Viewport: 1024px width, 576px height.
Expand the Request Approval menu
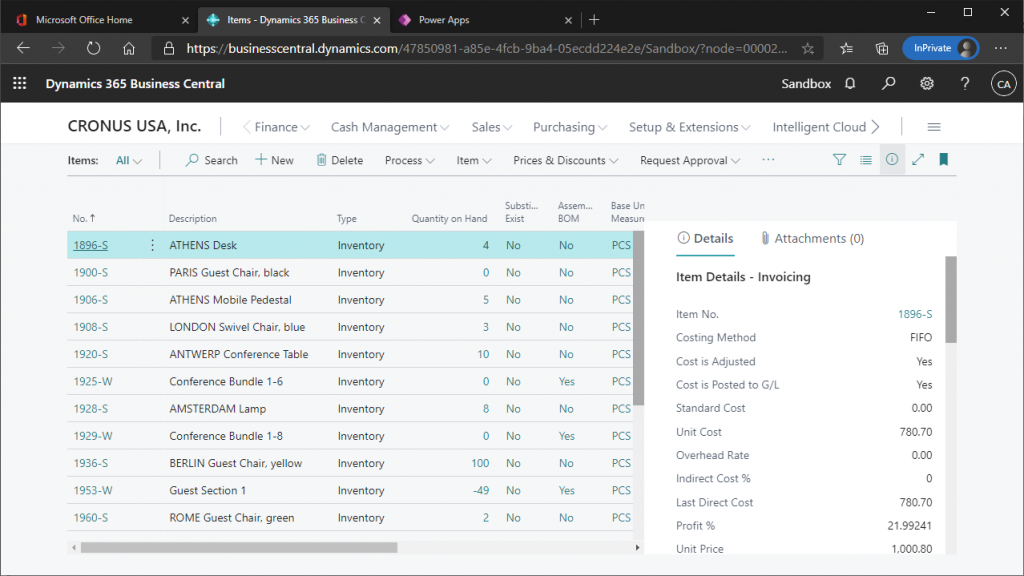[x=690, y=160]
